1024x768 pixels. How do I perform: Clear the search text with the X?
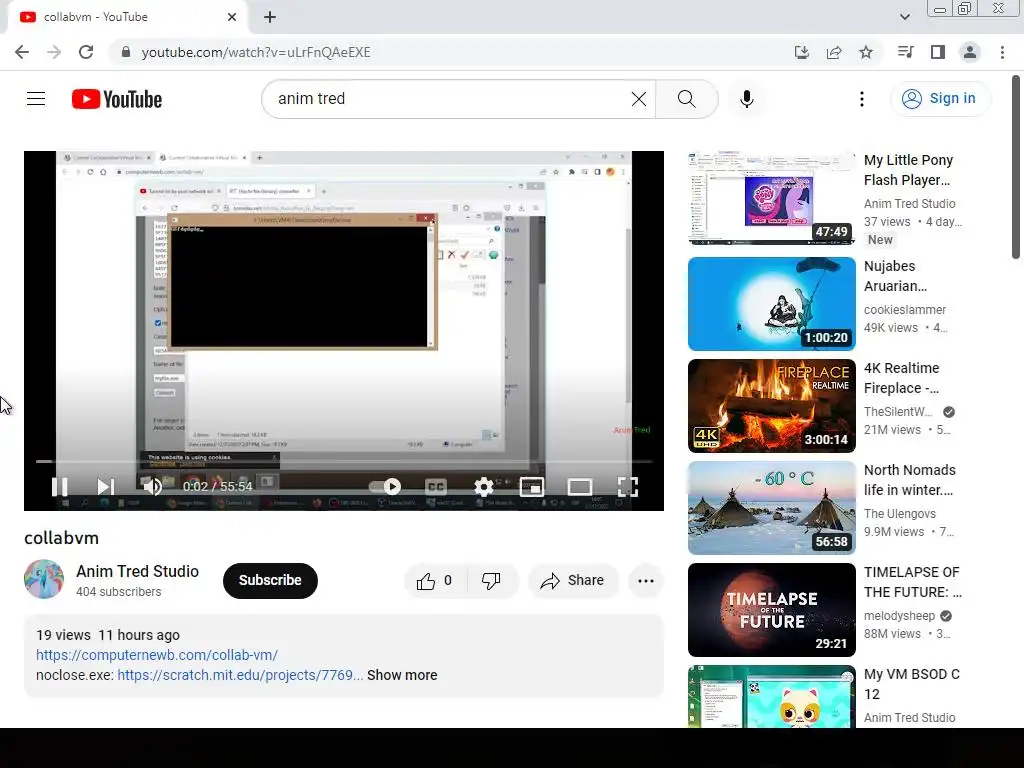coord(639,99)
